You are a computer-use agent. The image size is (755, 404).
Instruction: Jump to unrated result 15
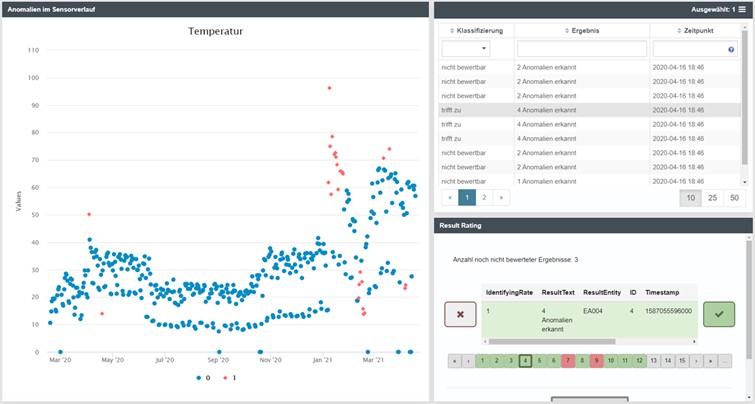point(682,361)
